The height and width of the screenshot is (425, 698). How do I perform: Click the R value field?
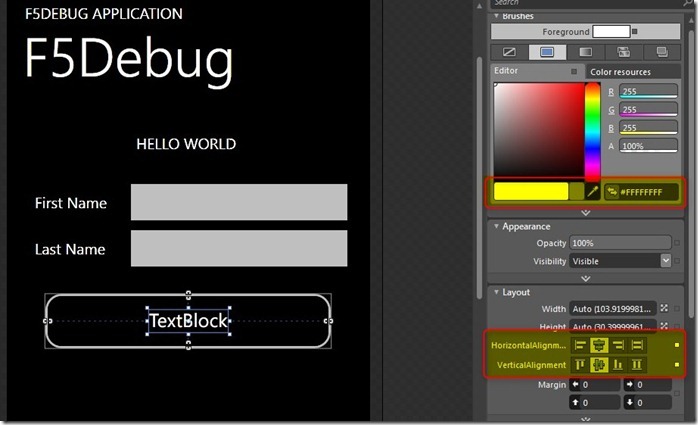648,91
